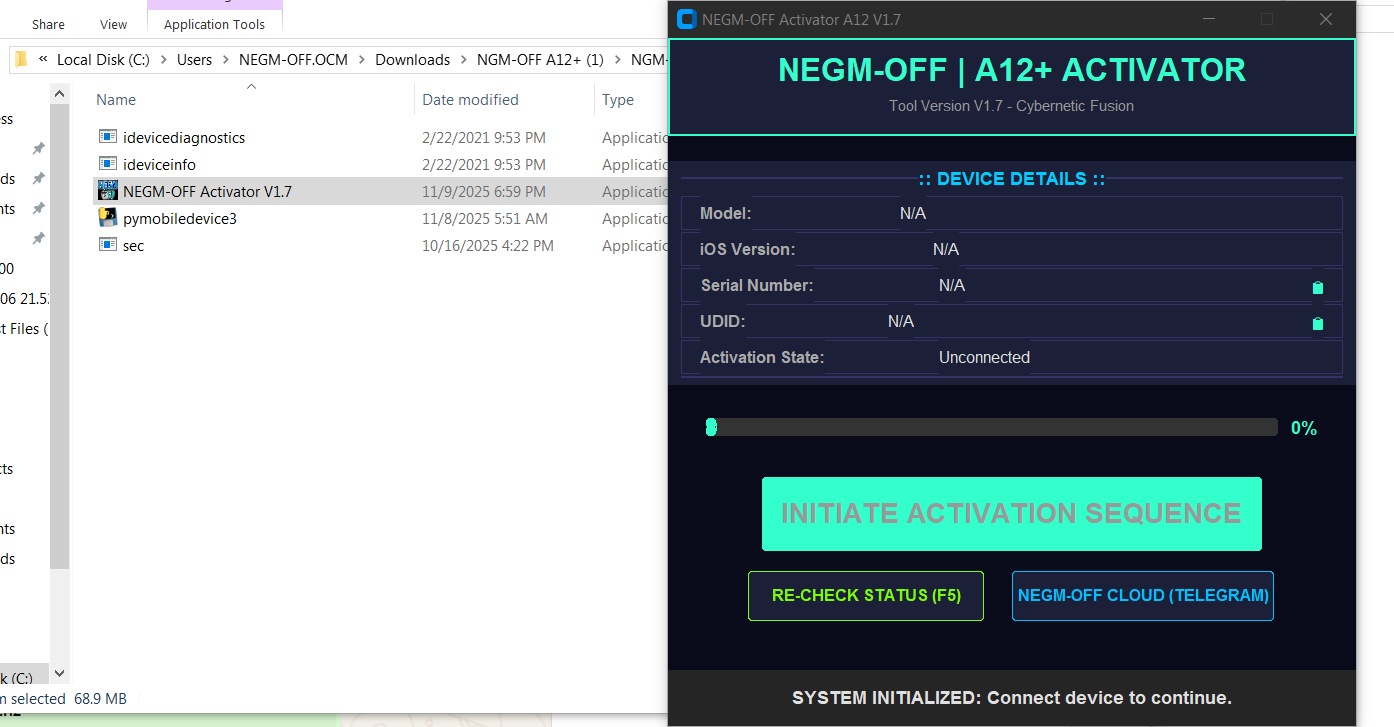Screen dimensions: 1394x727
Task: Click the NEGM-OFF Activator V1.7 file icon
Action: pos(108,191)
